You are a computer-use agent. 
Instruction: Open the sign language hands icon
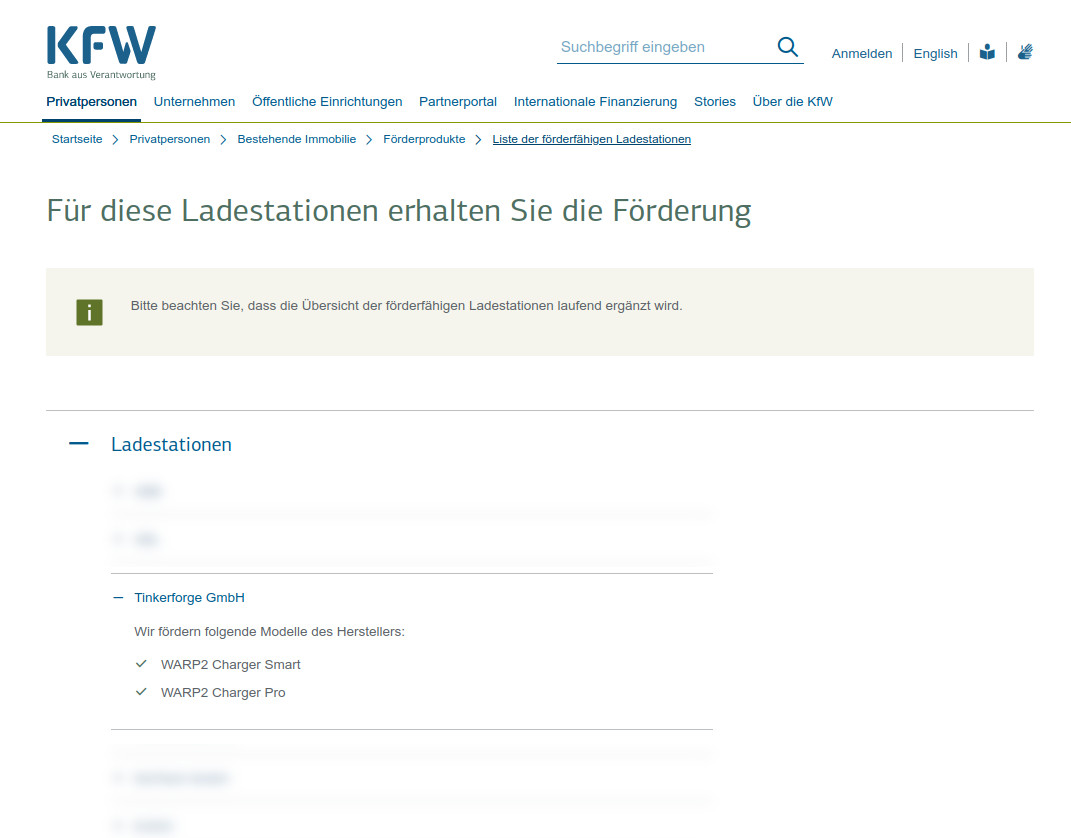(1025, 53)
